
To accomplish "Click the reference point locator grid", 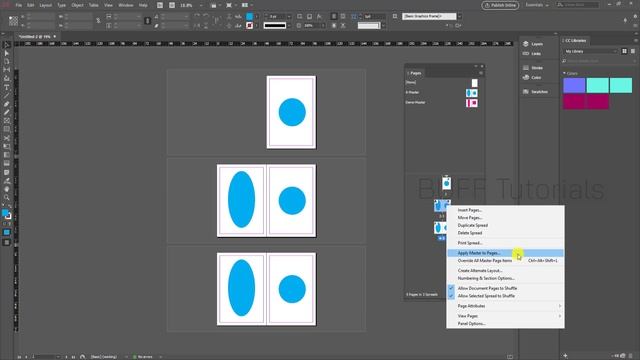I will (x=13, y=21).
